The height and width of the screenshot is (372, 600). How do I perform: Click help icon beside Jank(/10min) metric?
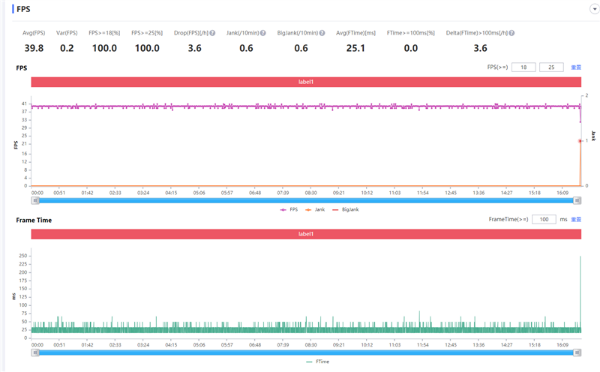(263, 33)
